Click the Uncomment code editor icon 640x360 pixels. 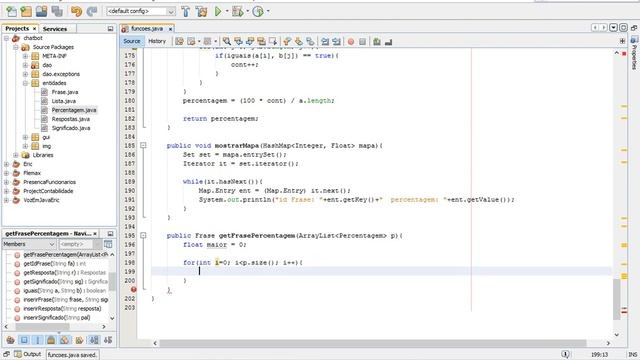(388, 41)
